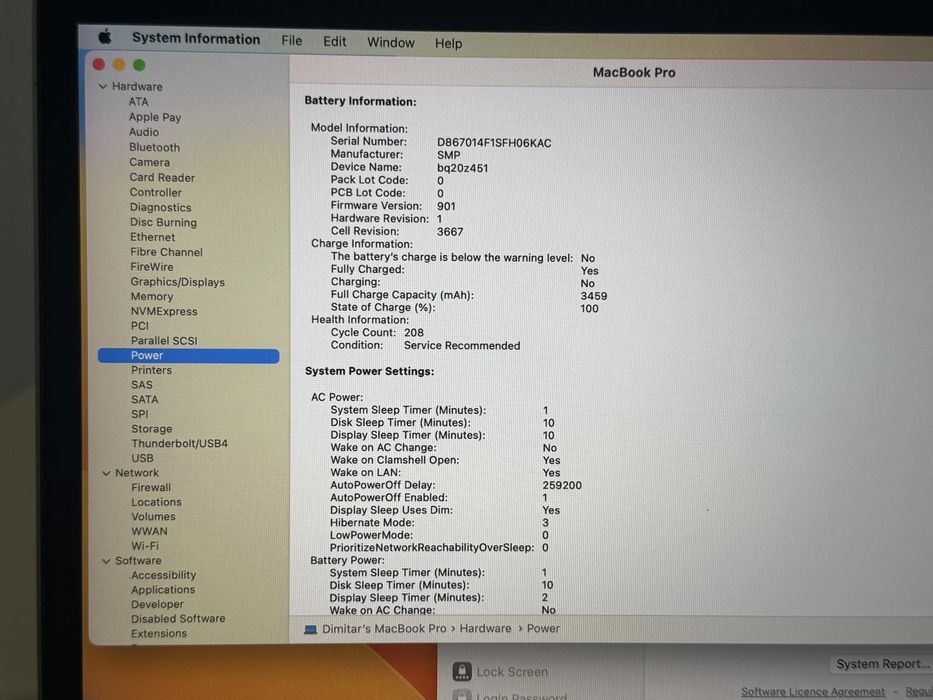The height and width of the screenshot is (700, 933).
Task: Open the Apple menu icon
Action: click(105, 37)
